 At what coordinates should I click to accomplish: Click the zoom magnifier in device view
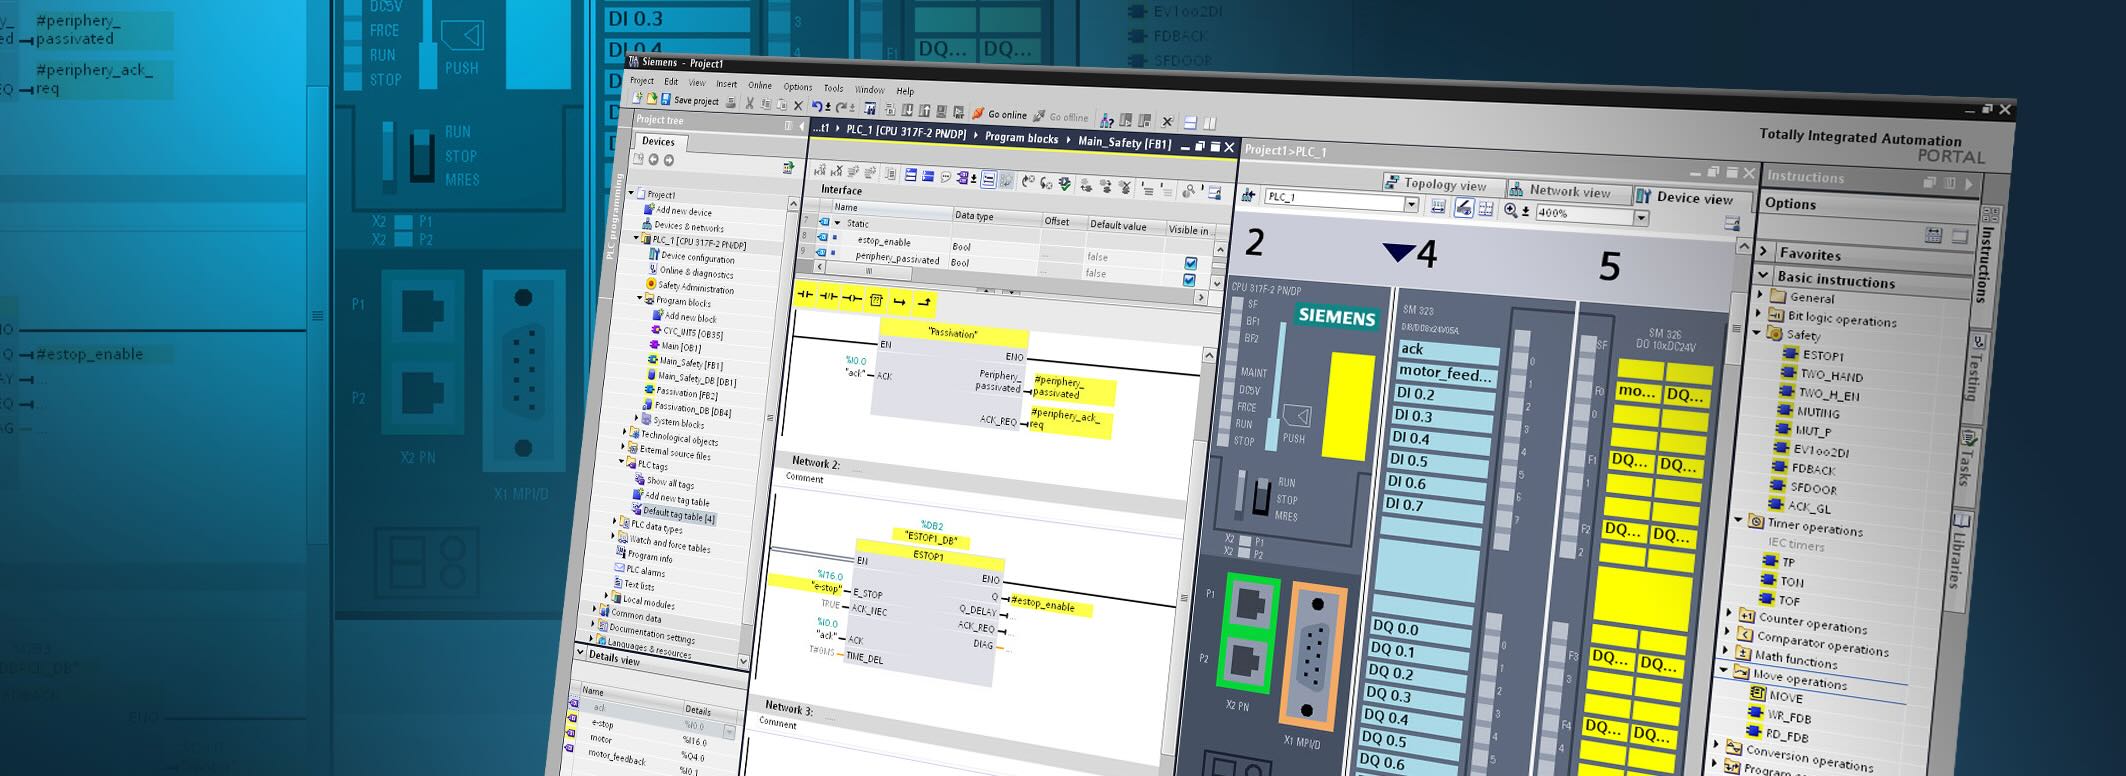click(x=1510, y=210)
